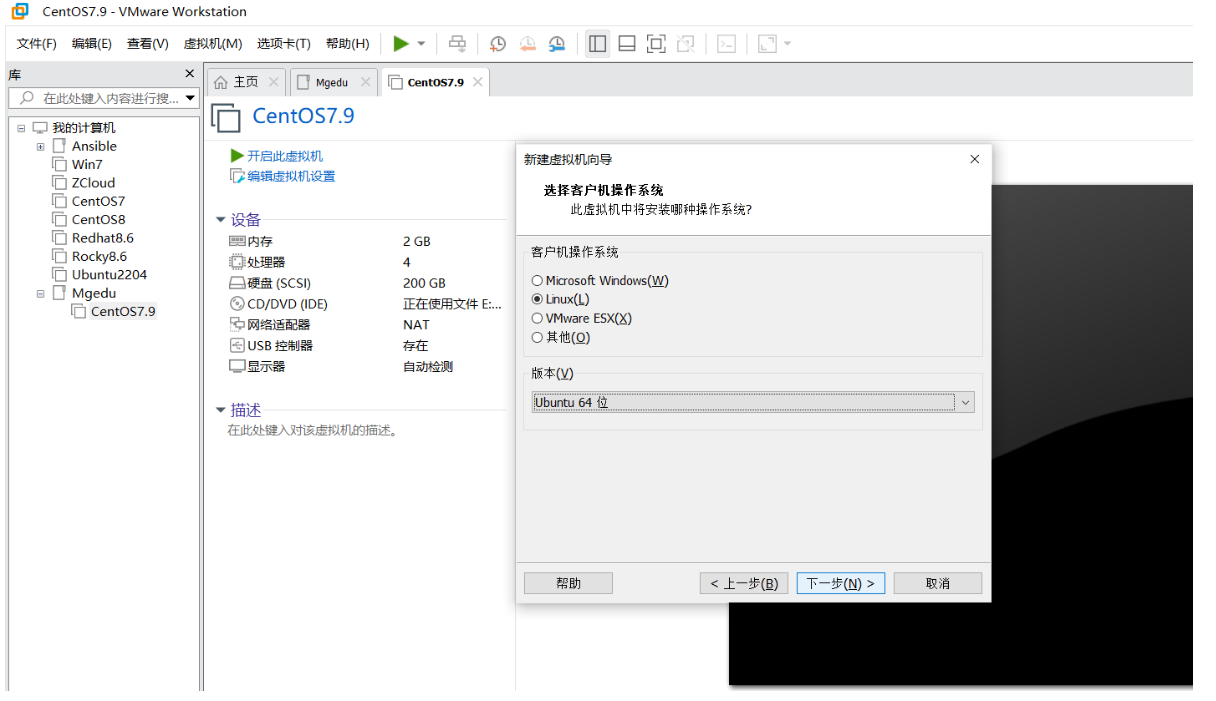Image resolution: width=1216 pixels, height=701 pixels.
Task: Open the 查看(V) menu
Action: click(148, 44)
